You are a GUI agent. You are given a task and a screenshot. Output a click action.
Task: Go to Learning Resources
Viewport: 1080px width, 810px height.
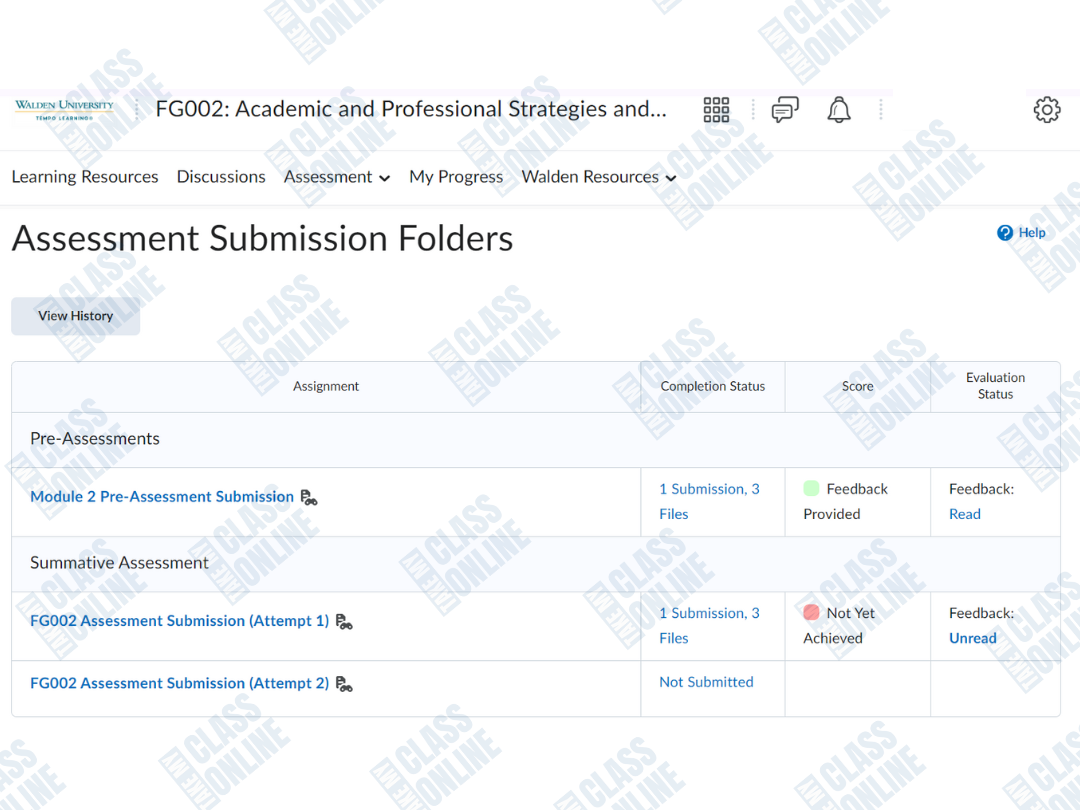85,177
